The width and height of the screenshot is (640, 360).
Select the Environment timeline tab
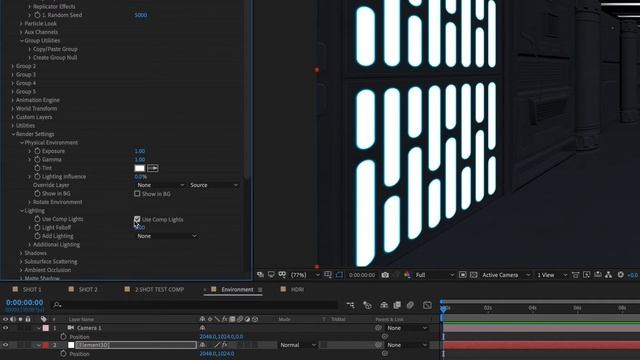pos(237,289)
